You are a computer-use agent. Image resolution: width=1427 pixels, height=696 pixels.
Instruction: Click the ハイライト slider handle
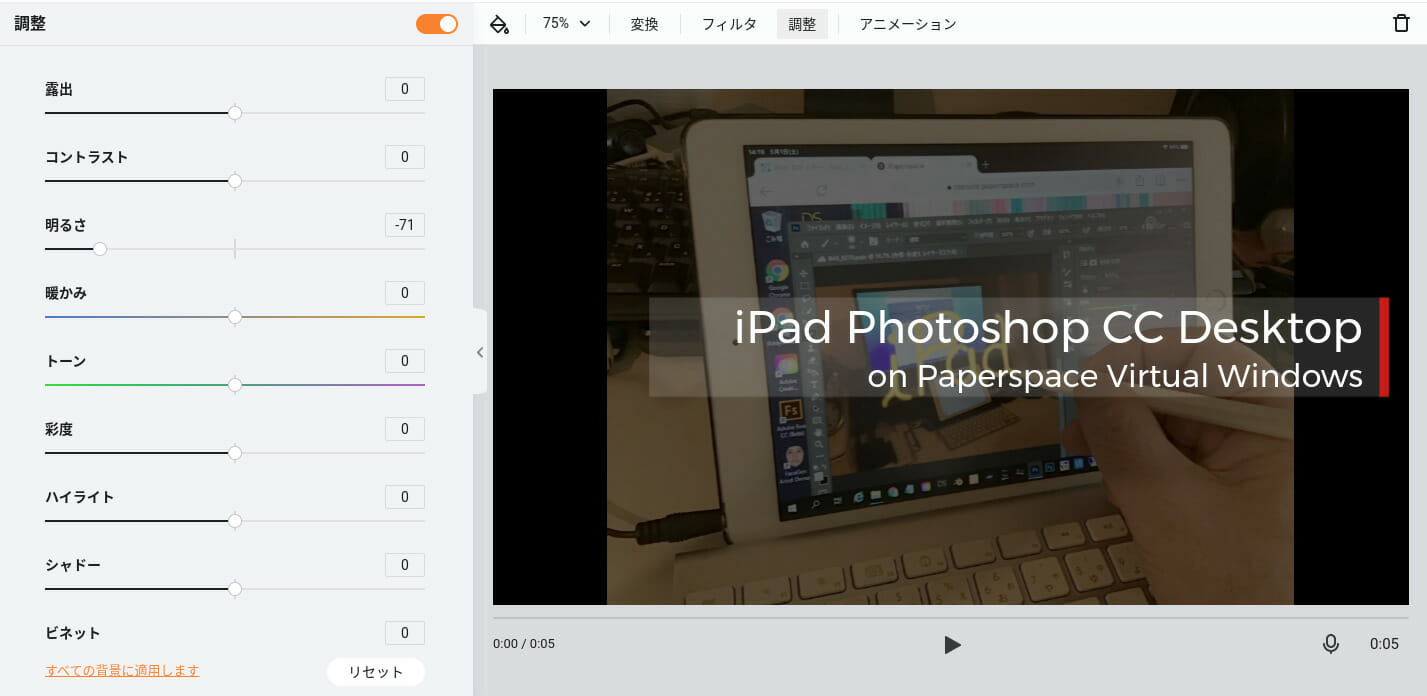coord(235,521)
